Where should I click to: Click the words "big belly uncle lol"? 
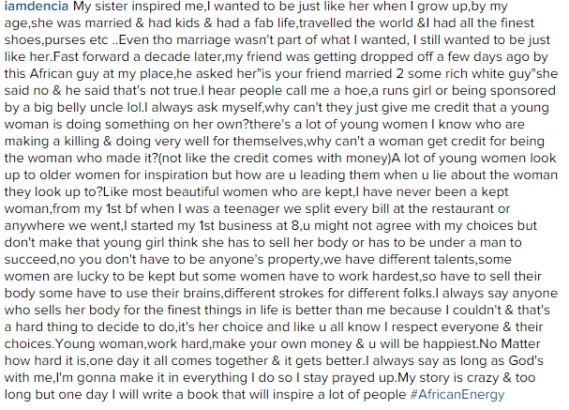(82, 107)
